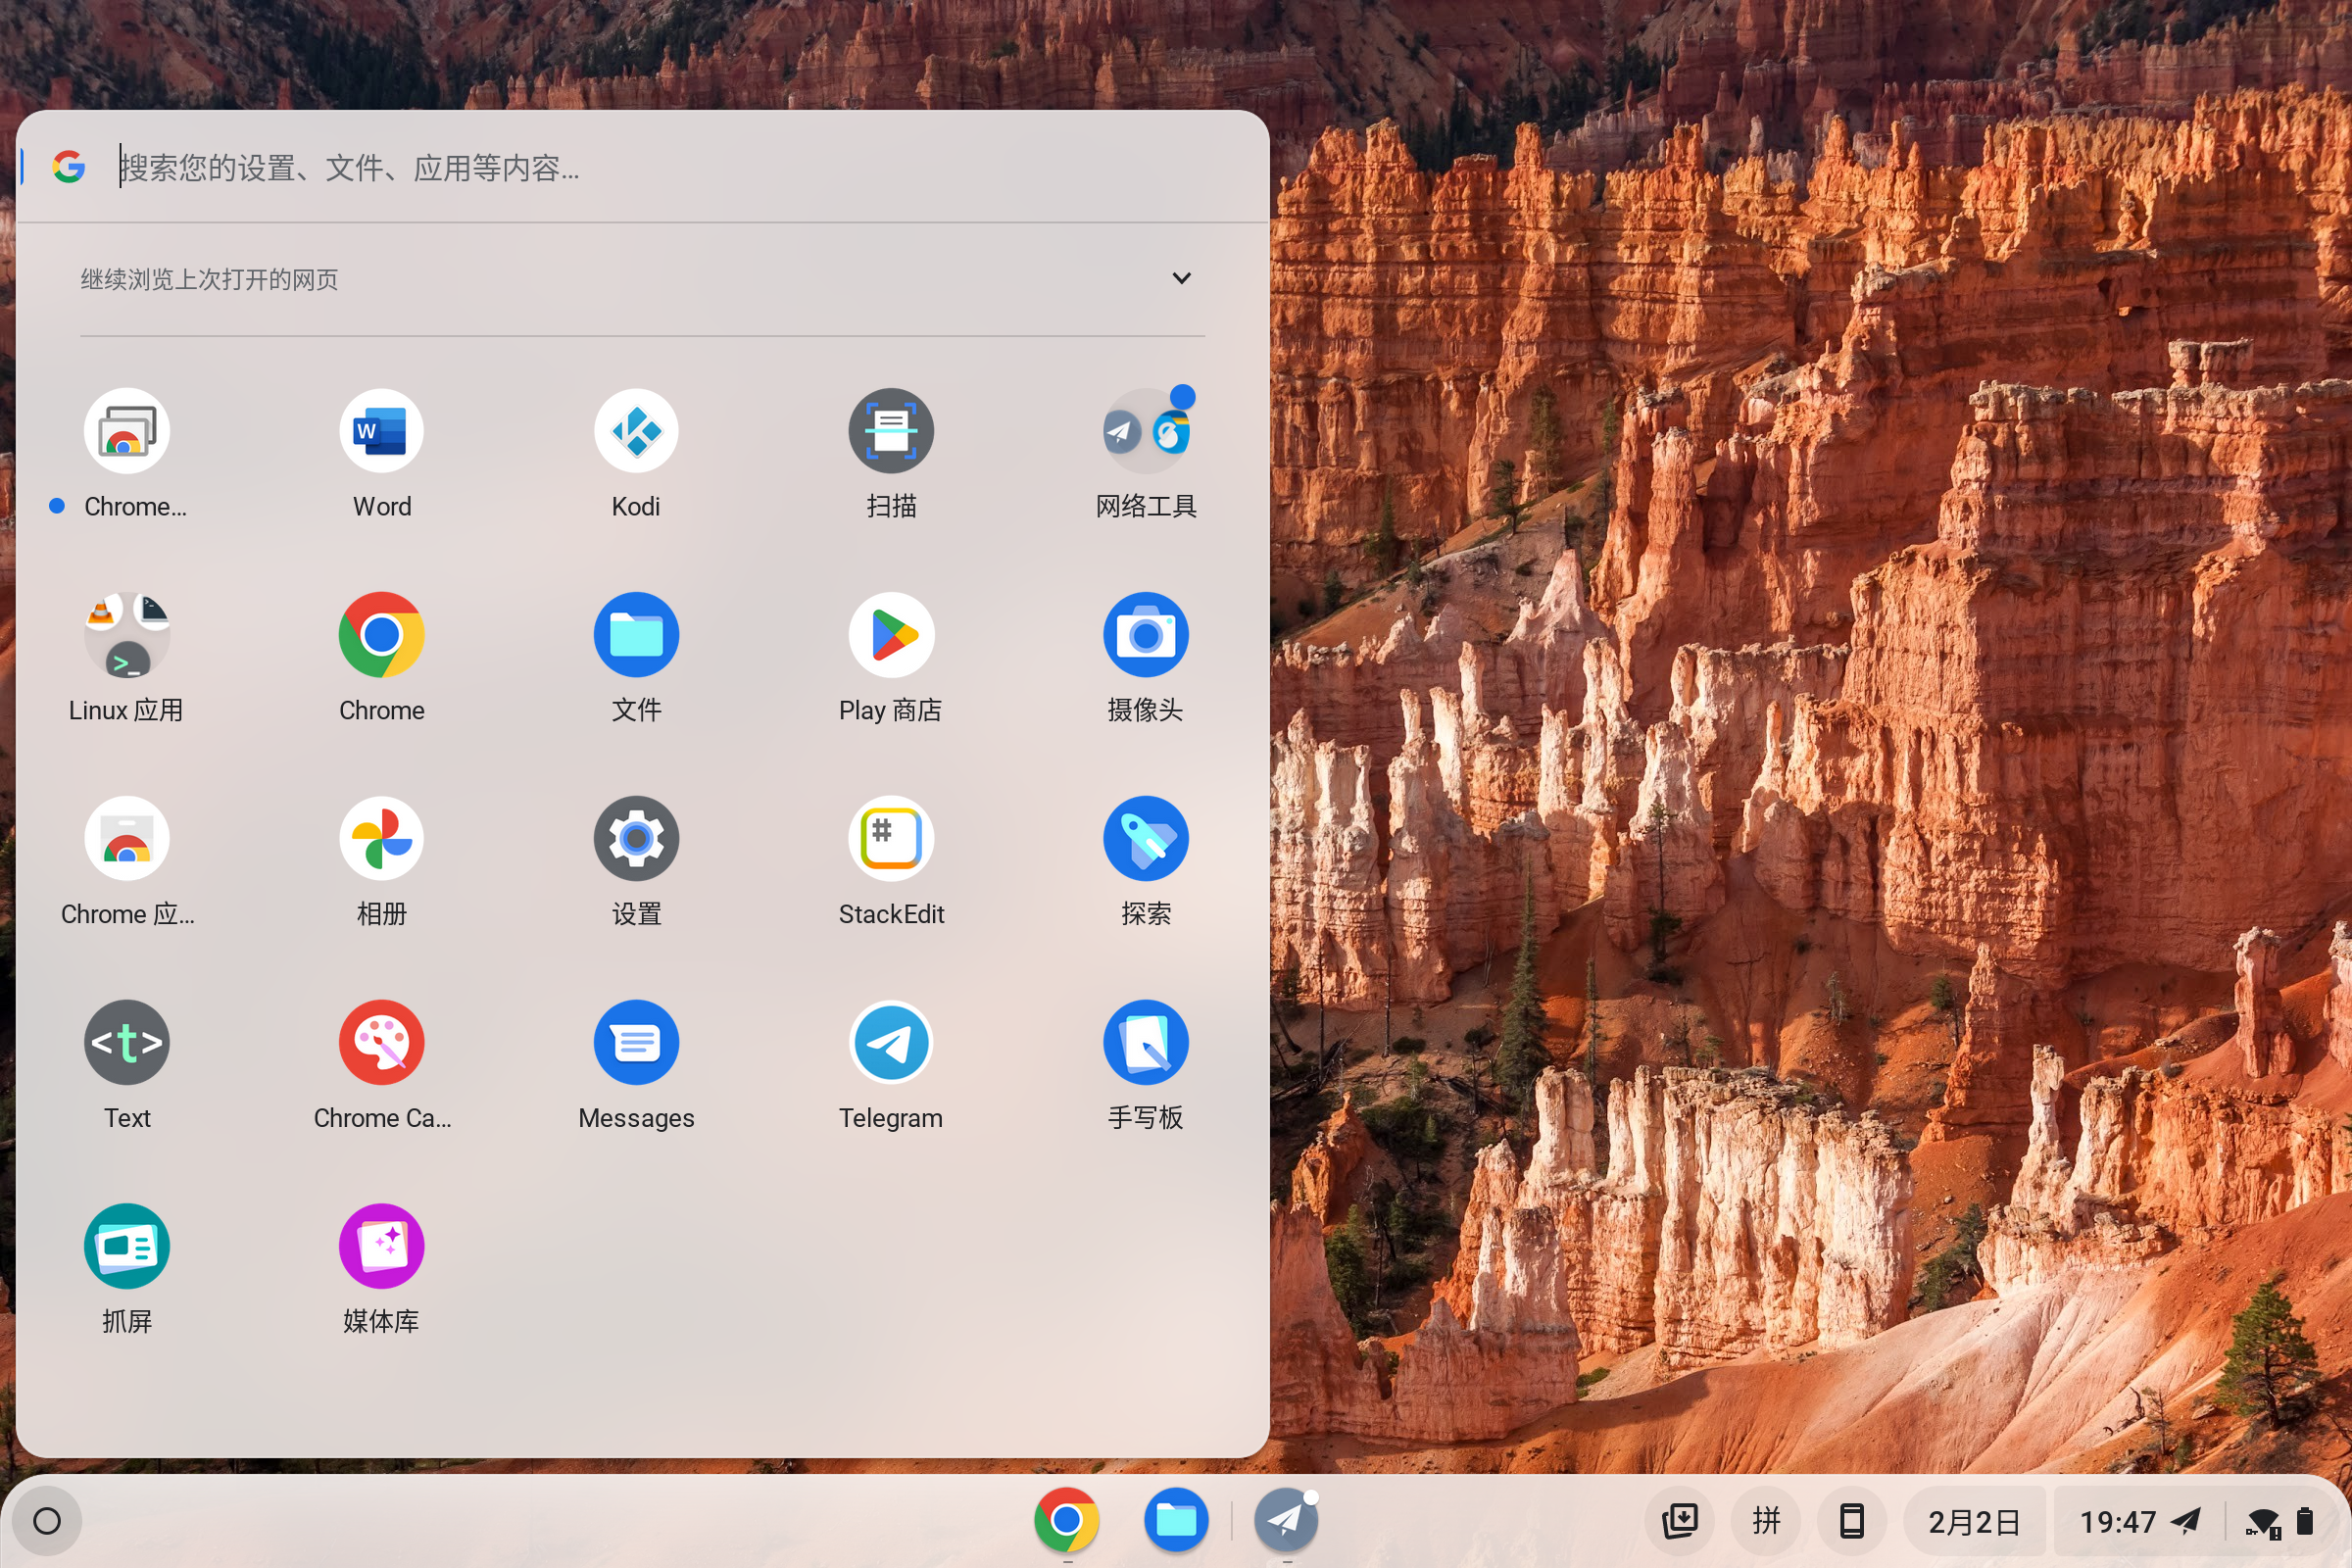Collapse the 继续浏览上次打开的网页 section
Image resolution: width=2352 pixels, height=1568 pixels.
(x=1181, y=278)
